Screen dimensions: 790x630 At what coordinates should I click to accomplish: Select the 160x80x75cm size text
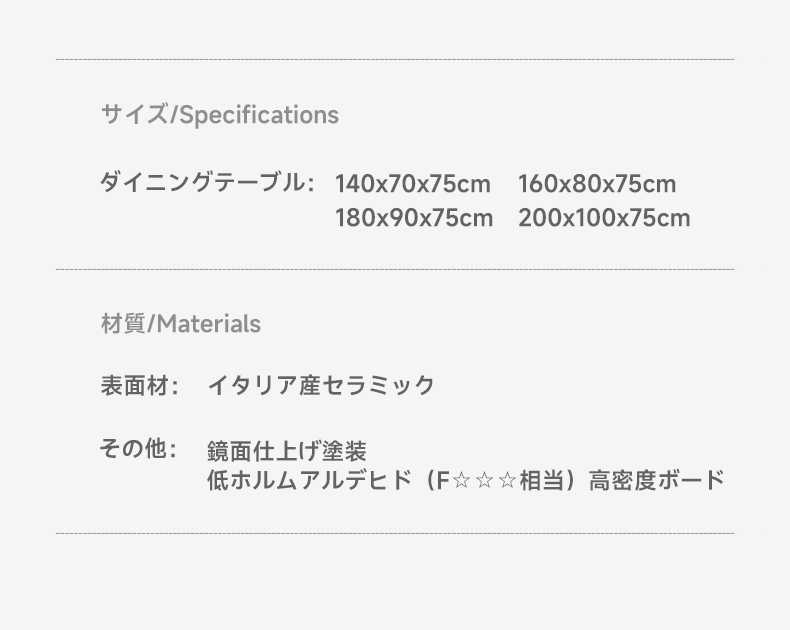[x=597, y=184]
